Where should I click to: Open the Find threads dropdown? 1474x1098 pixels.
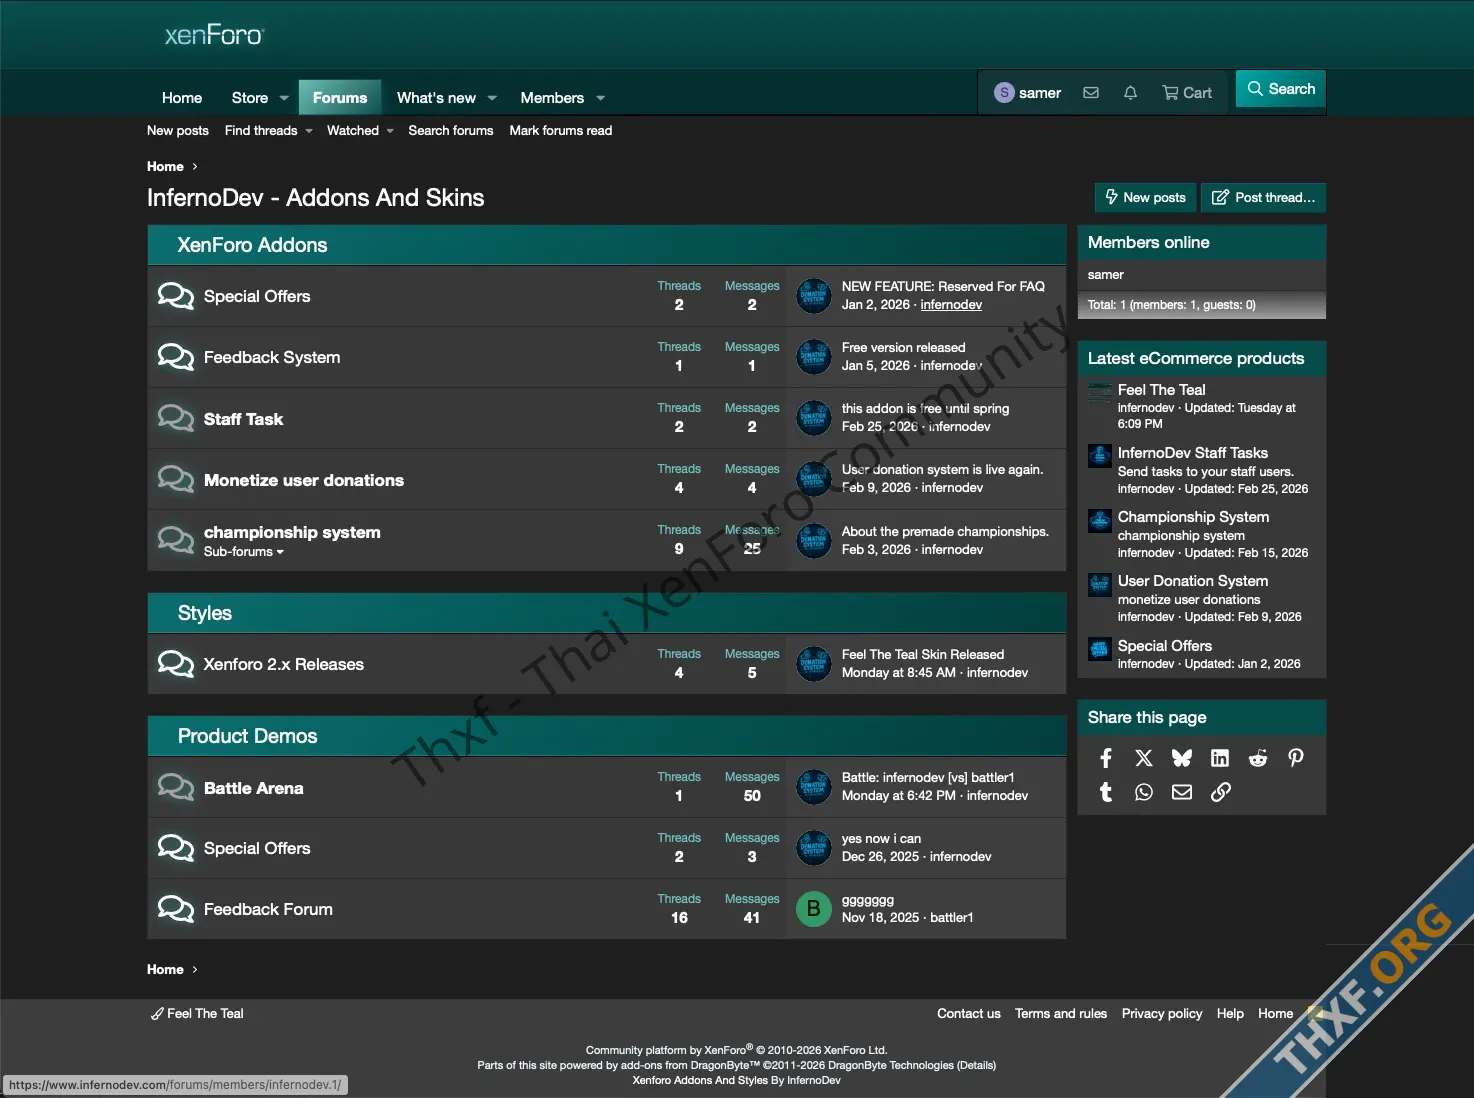(x=268, y=131)
